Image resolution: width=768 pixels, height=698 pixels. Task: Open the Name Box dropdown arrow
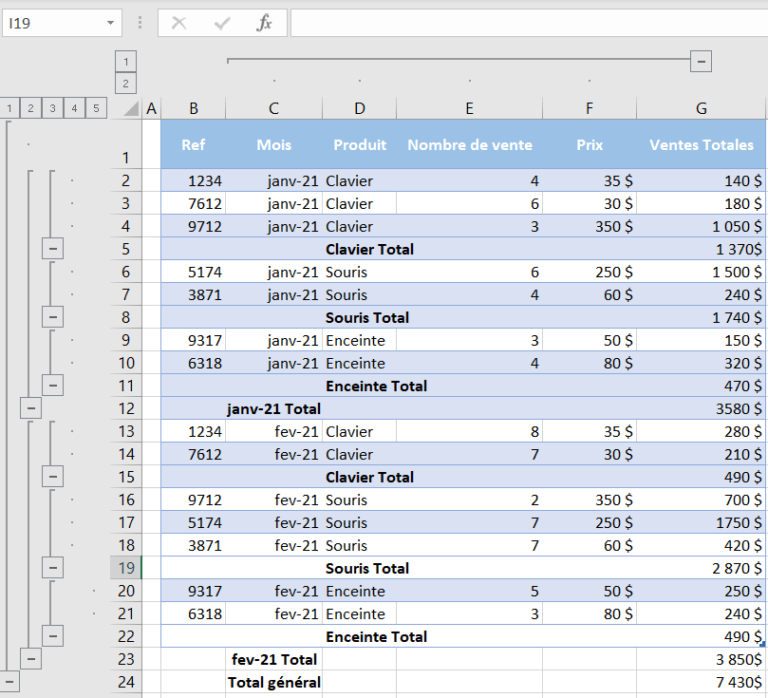111,23
